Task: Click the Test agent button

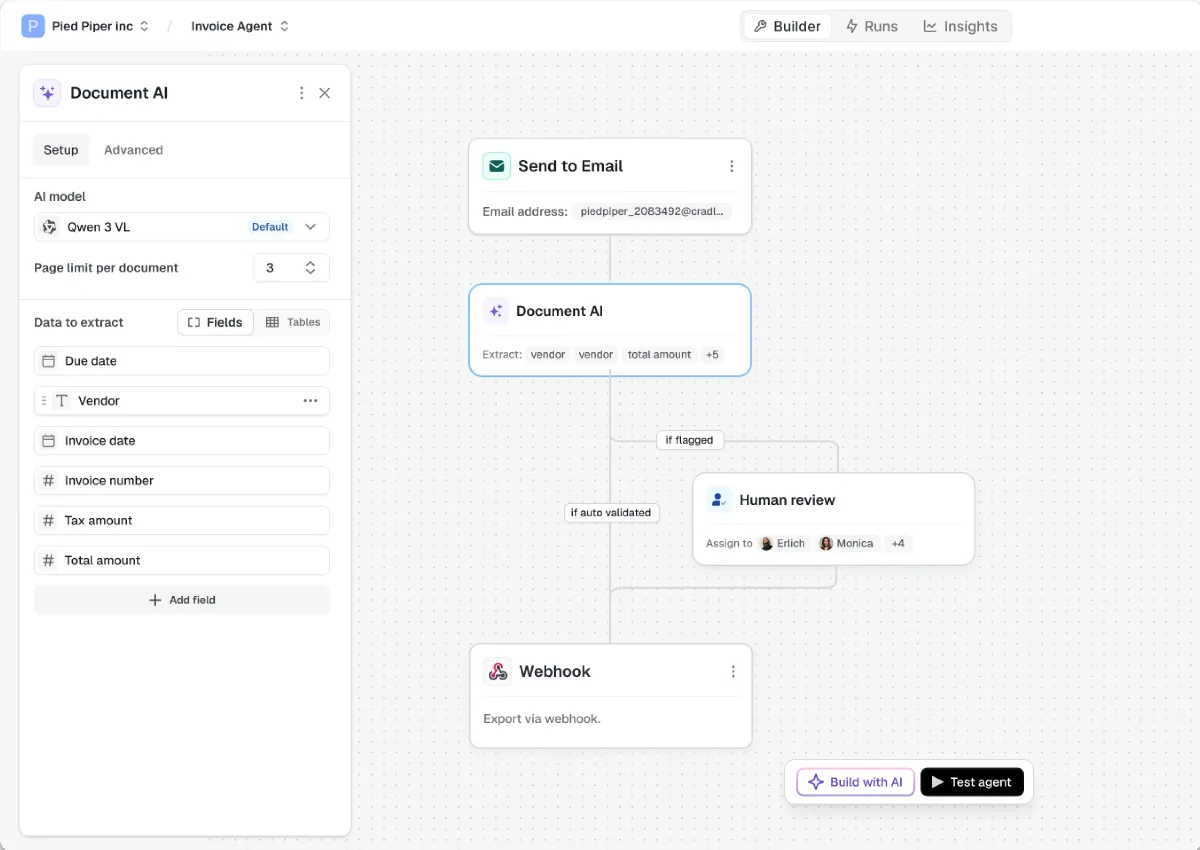Action: 972,782
